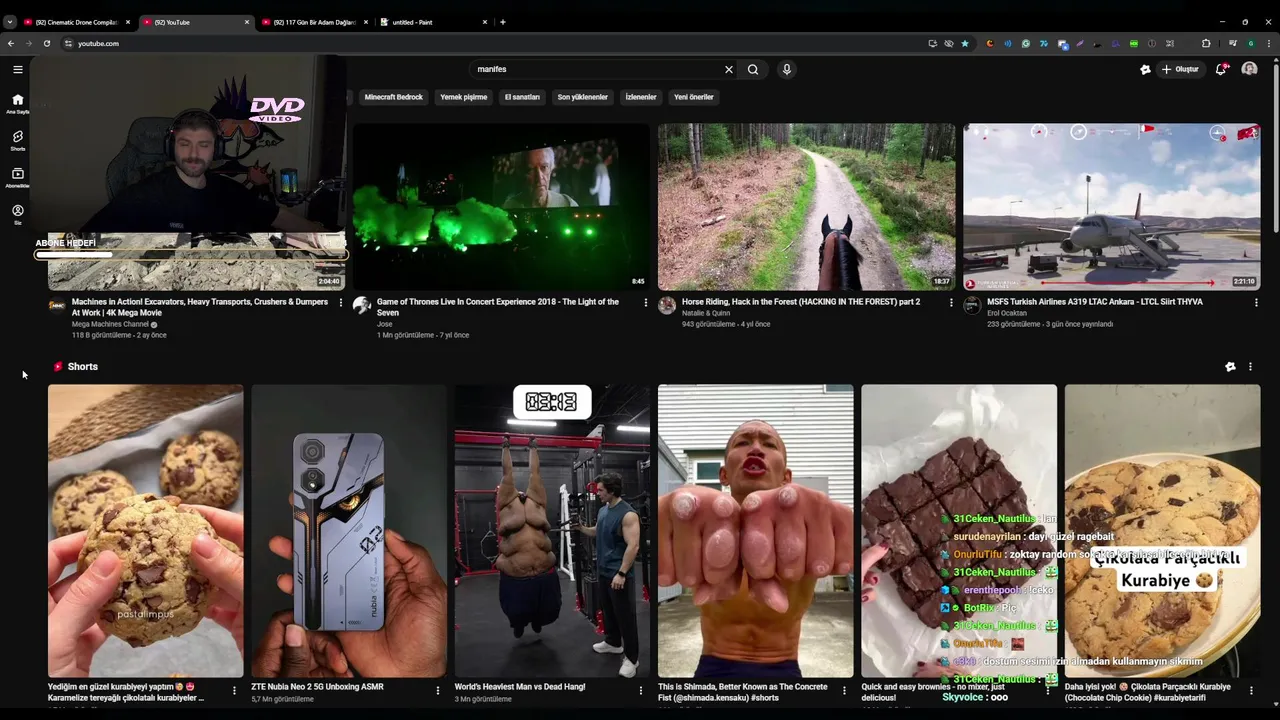Image resolution: width=1280 pixels, height=720 pixels.
Task: Bookmark this page with the star
Action: coord(965,43)
